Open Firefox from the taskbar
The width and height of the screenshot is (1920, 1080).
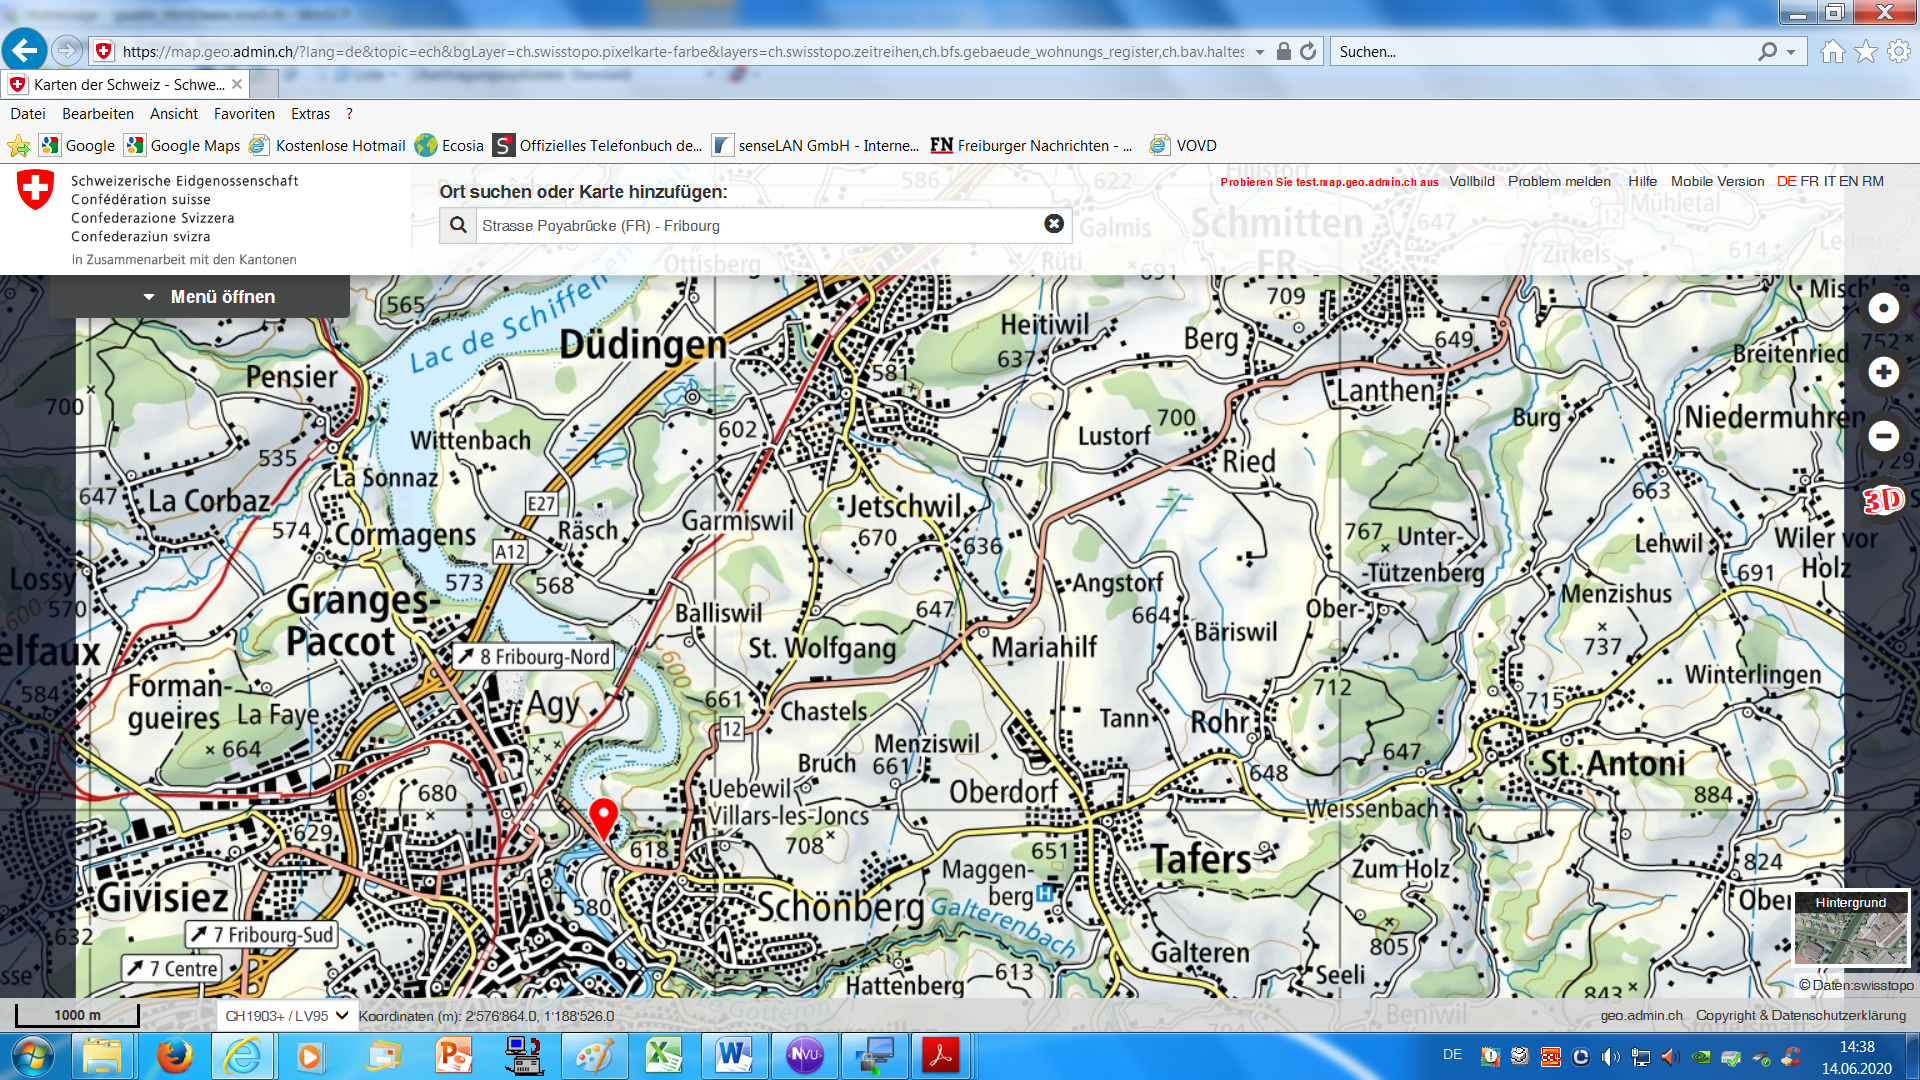(175, 1056)
